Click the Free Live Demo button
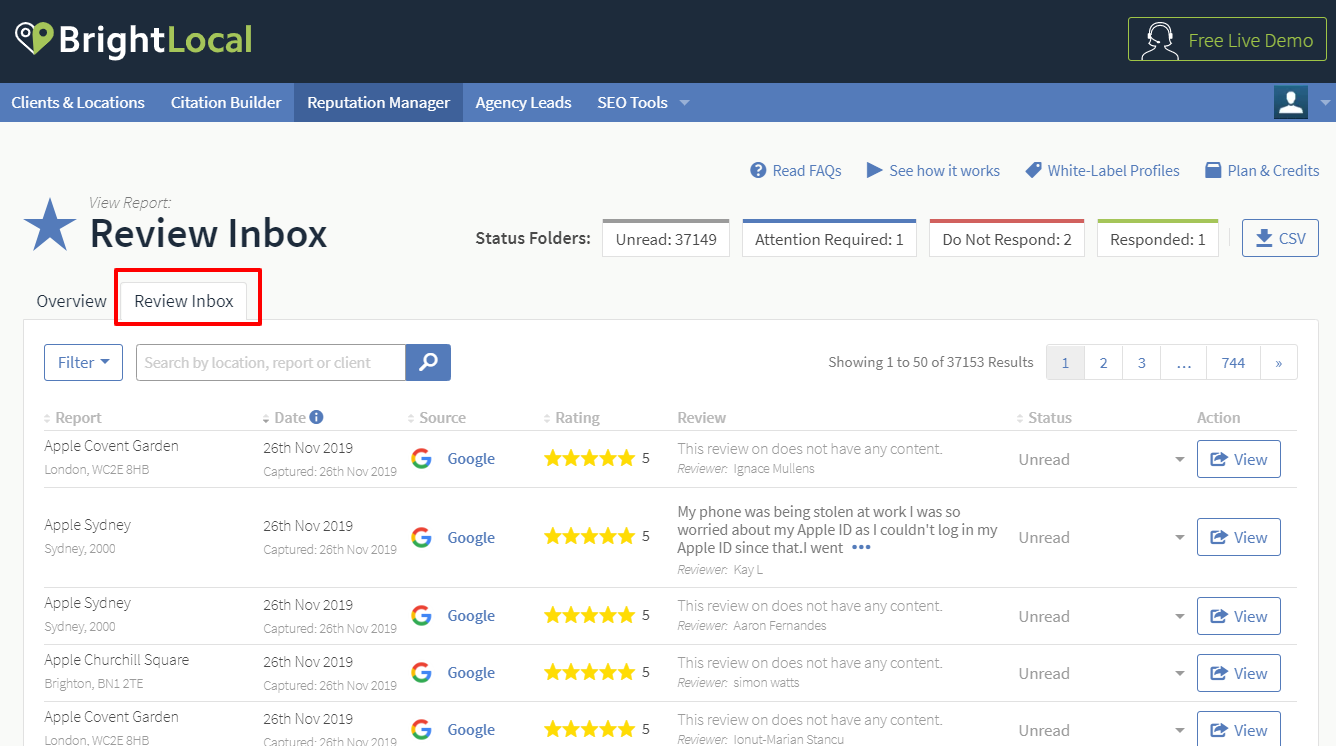 [1227, 40]
